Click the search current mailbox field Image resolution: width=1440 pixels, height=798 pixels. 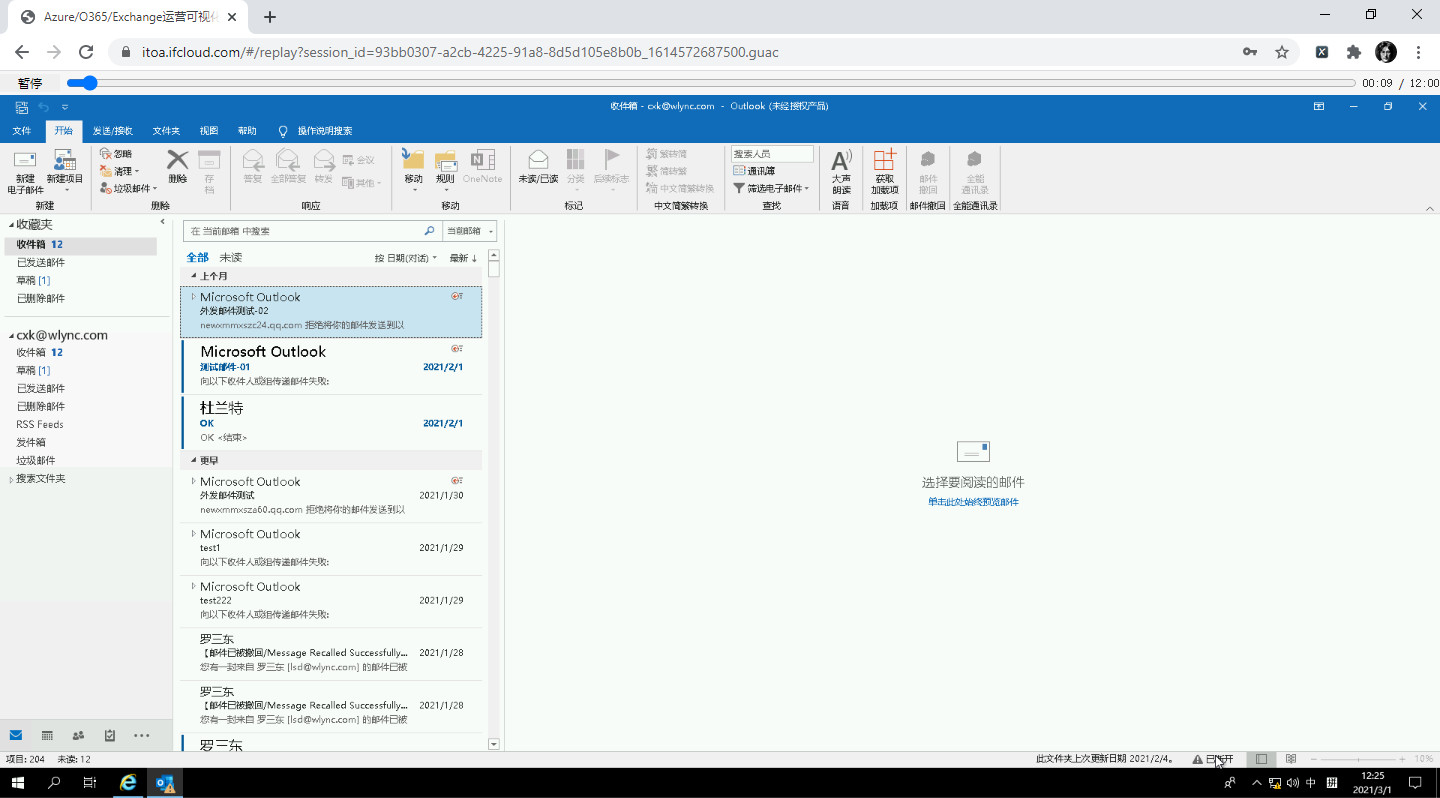pos(312,231)
